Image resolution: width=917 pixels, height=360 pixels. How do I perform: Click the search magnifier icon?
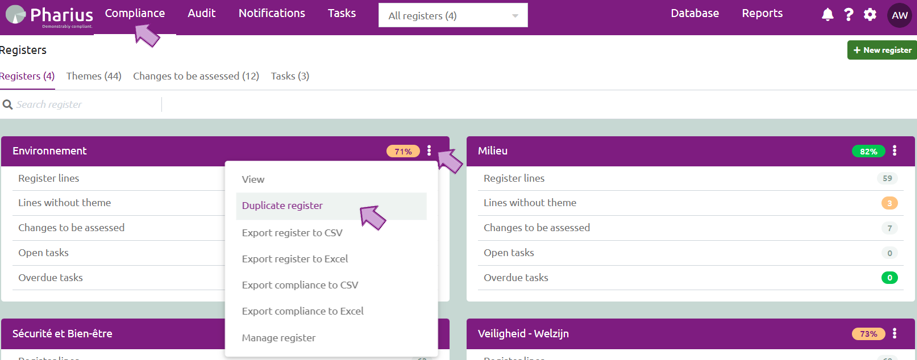pos(8,105)
